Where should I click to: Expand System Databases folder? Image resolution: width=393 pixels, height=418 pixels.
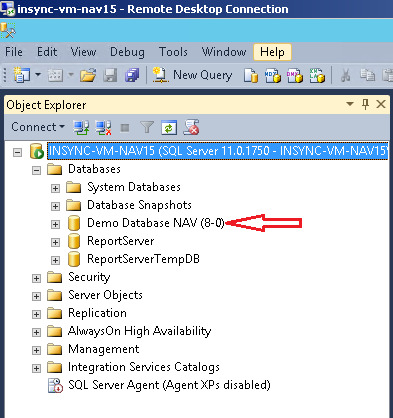point(55,189)
